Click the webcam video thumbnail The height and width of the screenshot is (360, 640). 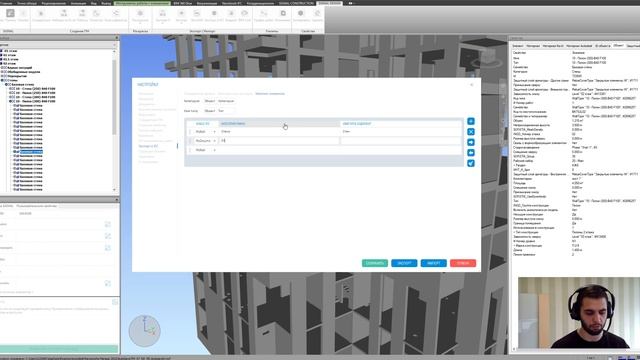click(579, 313)
